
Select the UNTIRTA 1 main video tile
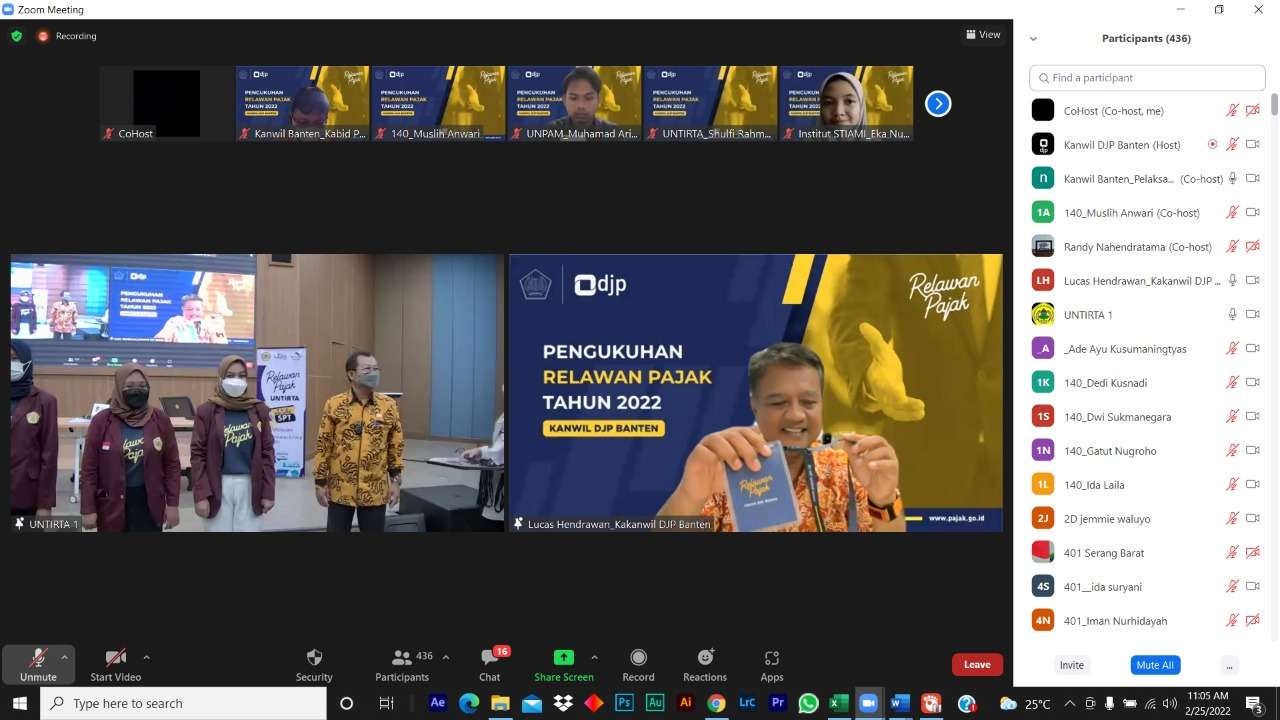(257, 392)
